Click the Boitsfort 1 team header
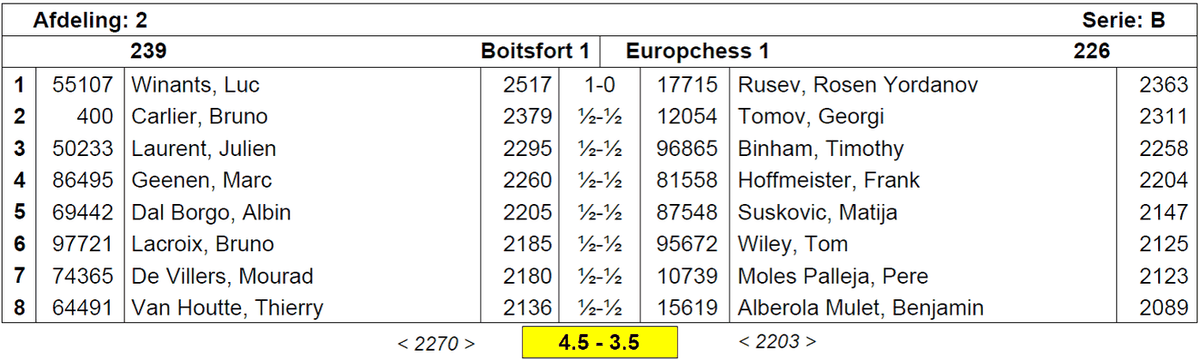The height and width of the screenshot is (360, 1200). (536, 51)
